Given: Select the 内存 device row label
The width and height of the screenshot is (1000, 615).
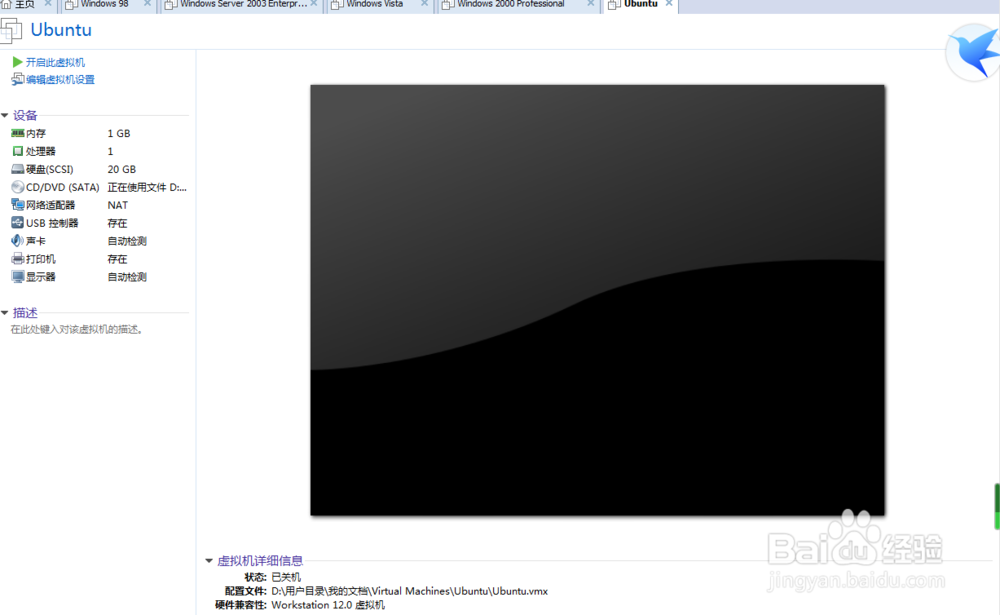Looking at the screenshot, I should (36, 133).
